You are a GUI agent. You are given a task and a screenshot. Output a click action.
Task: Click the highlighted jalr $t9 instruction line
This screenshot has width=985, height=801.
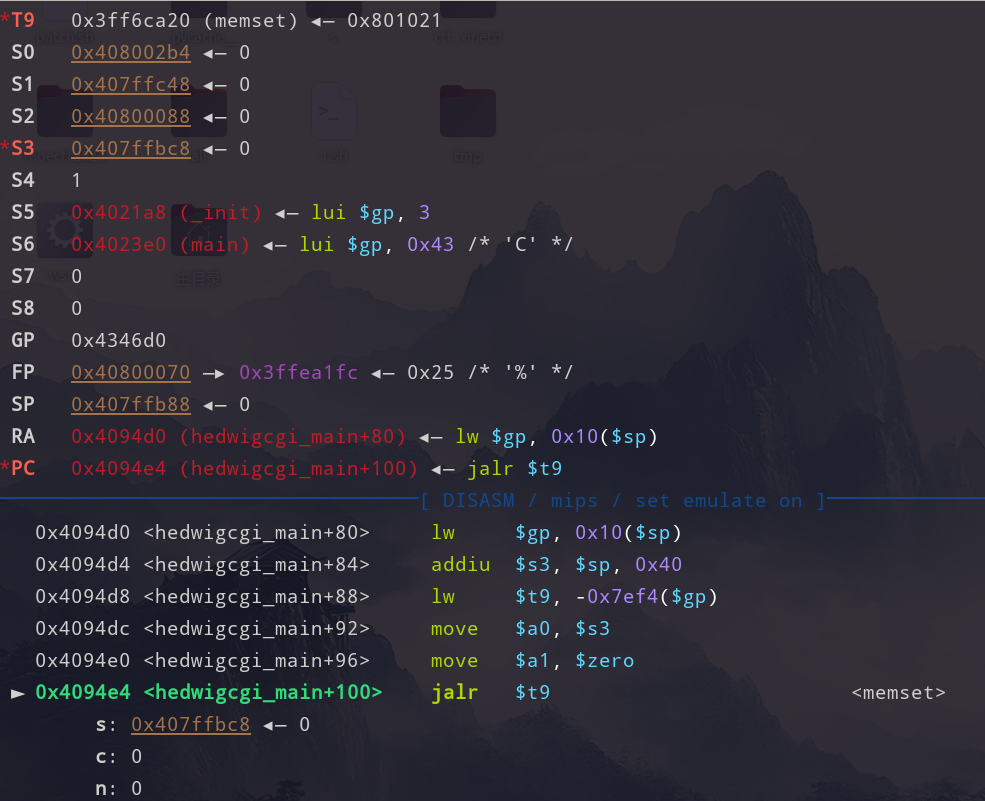click(x=490, y=692)
